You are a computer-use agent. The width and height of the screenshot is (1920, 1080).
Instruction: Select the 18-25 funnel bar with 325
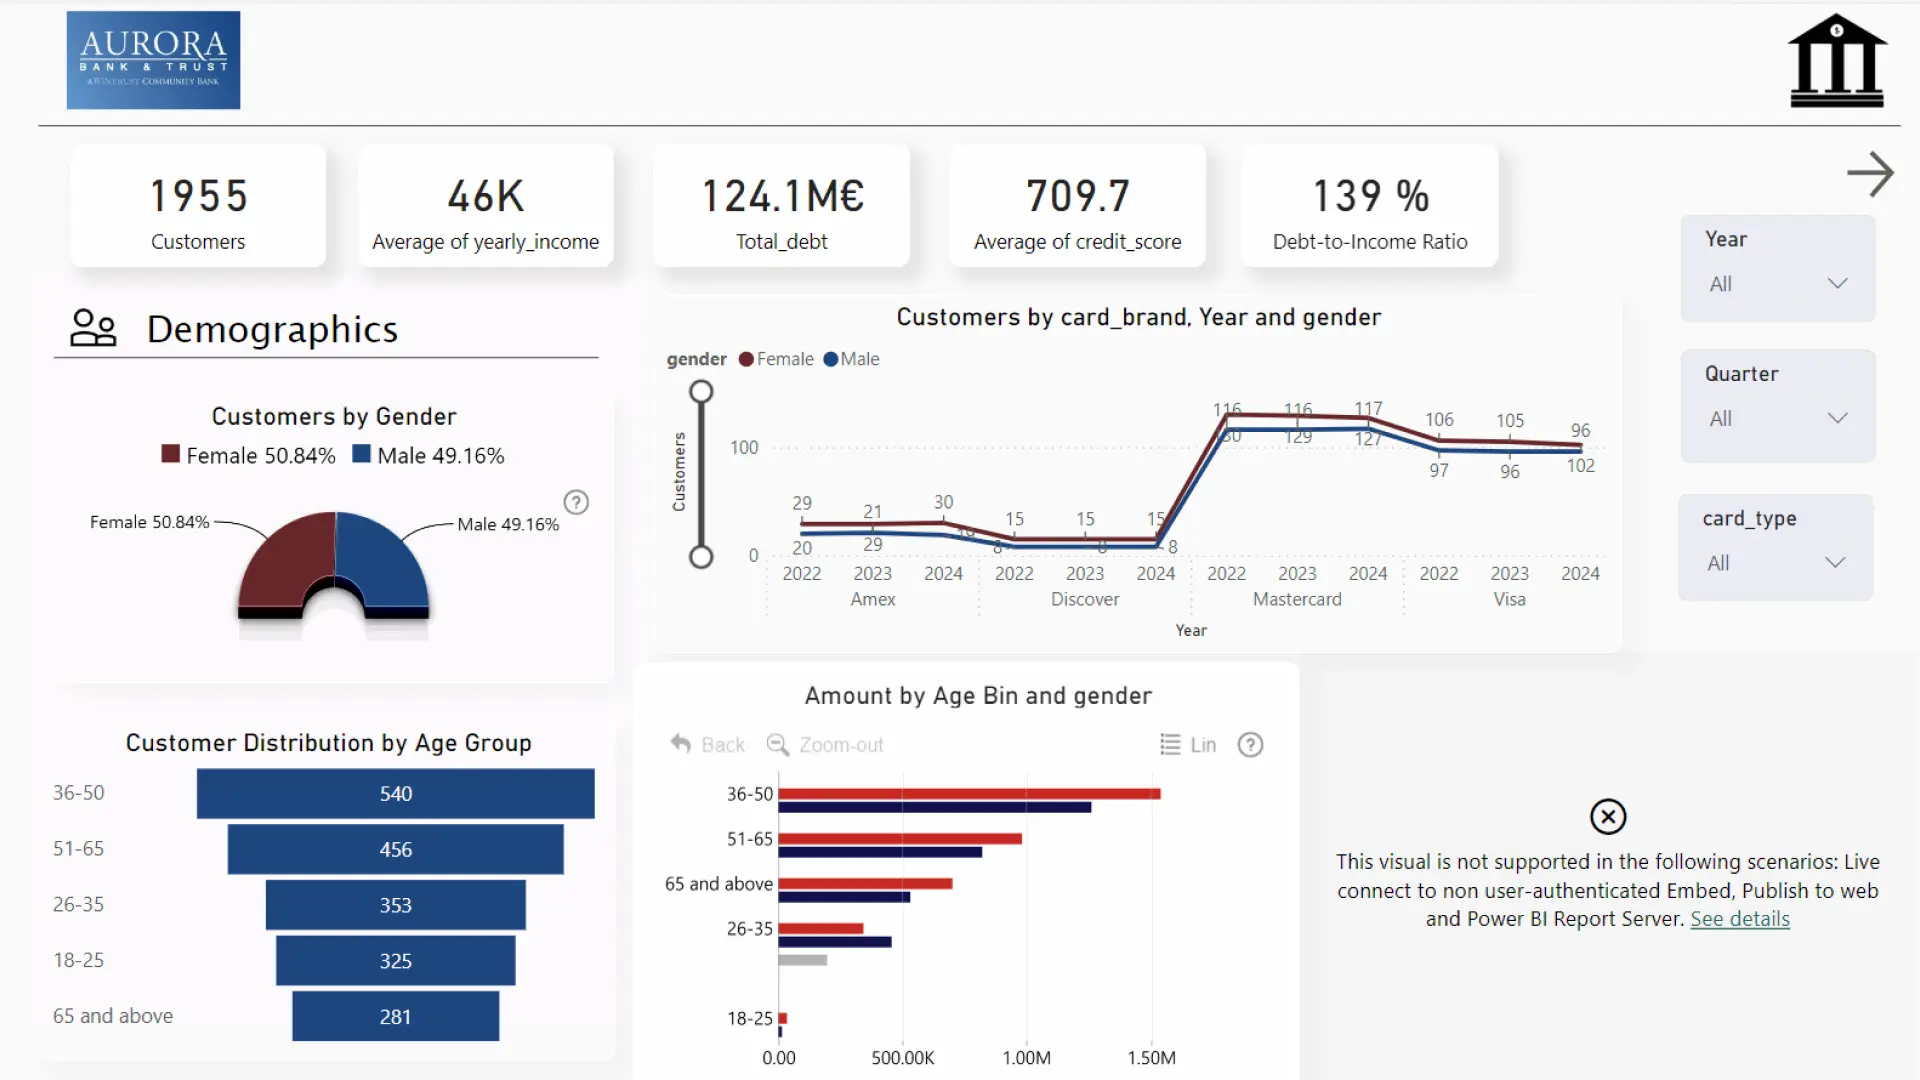(x=396, y=961)
